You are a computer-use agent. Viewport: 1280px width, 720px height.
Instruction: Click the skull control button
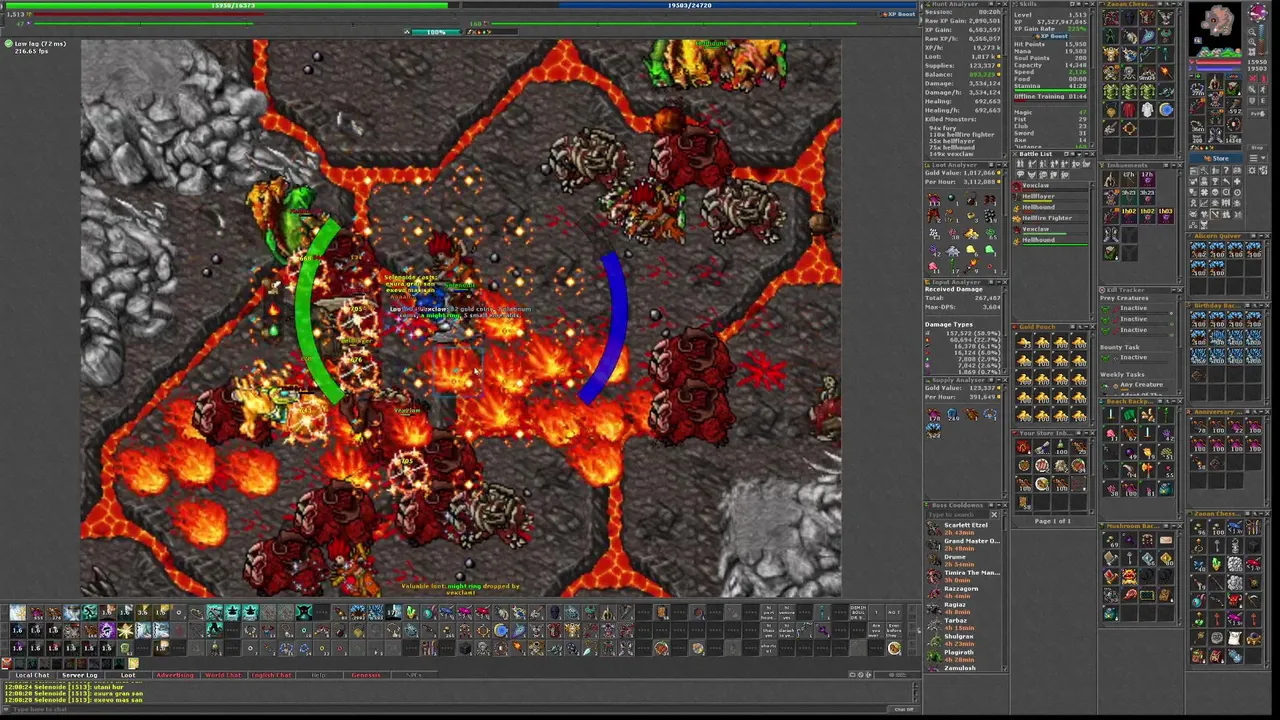click(x=1215, y=192)
